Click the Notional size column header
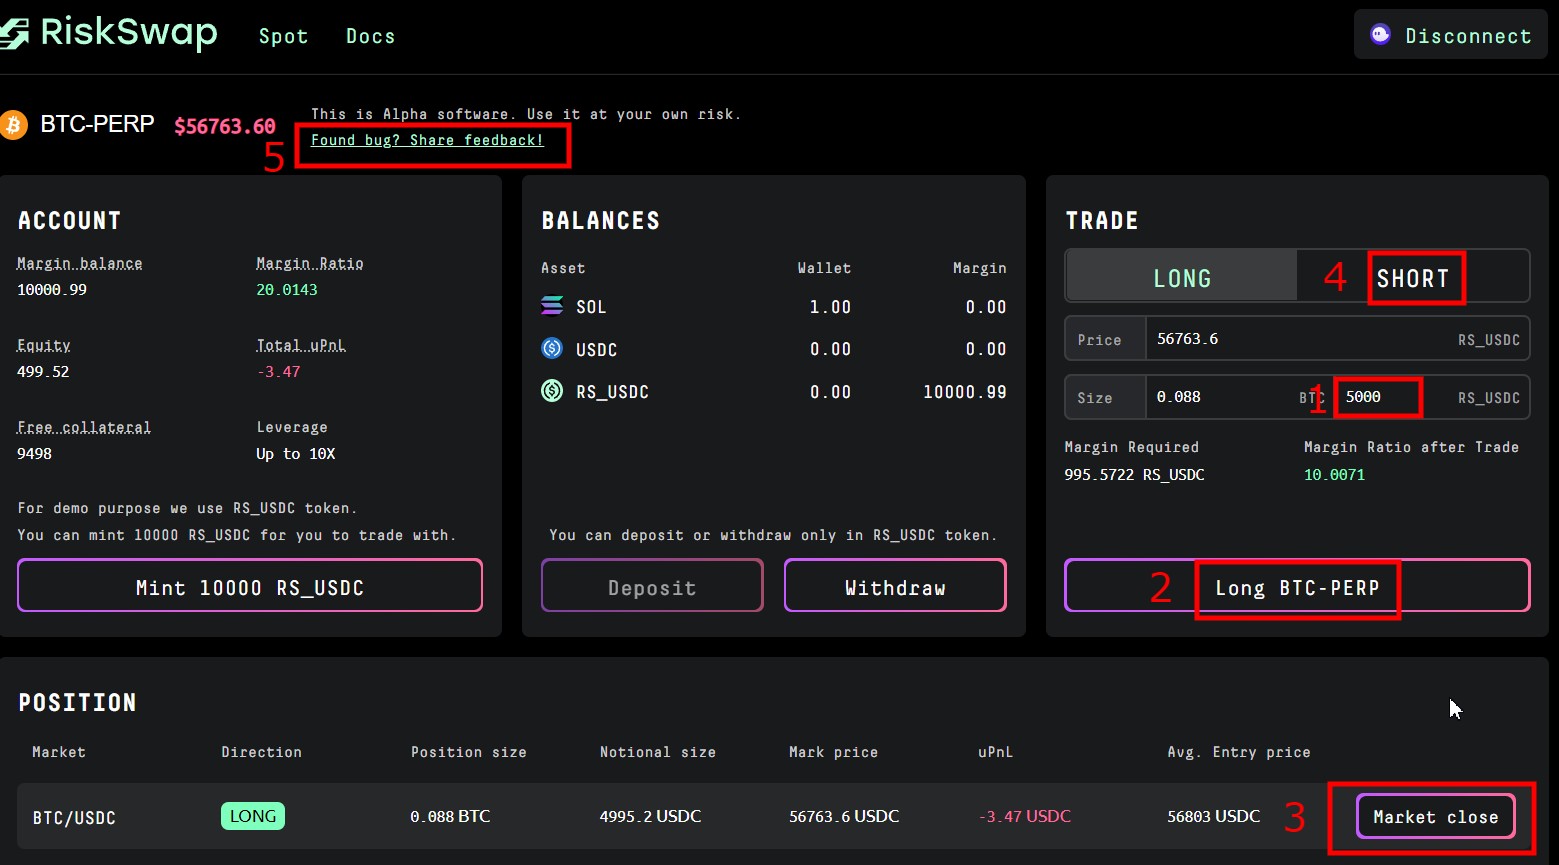The image size is (1559, 865). pos(657,752)
